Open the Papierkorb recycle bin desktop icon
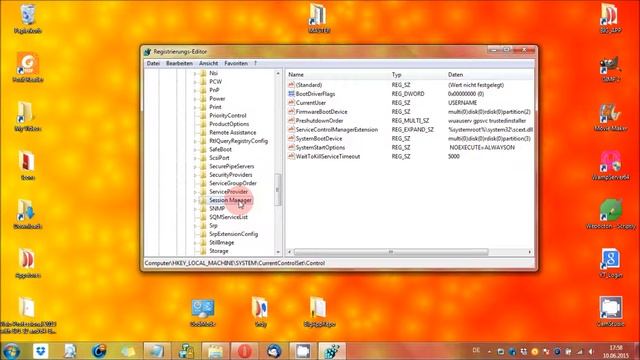The height and width of the screenshot is (360, 640). coord(28,18)
